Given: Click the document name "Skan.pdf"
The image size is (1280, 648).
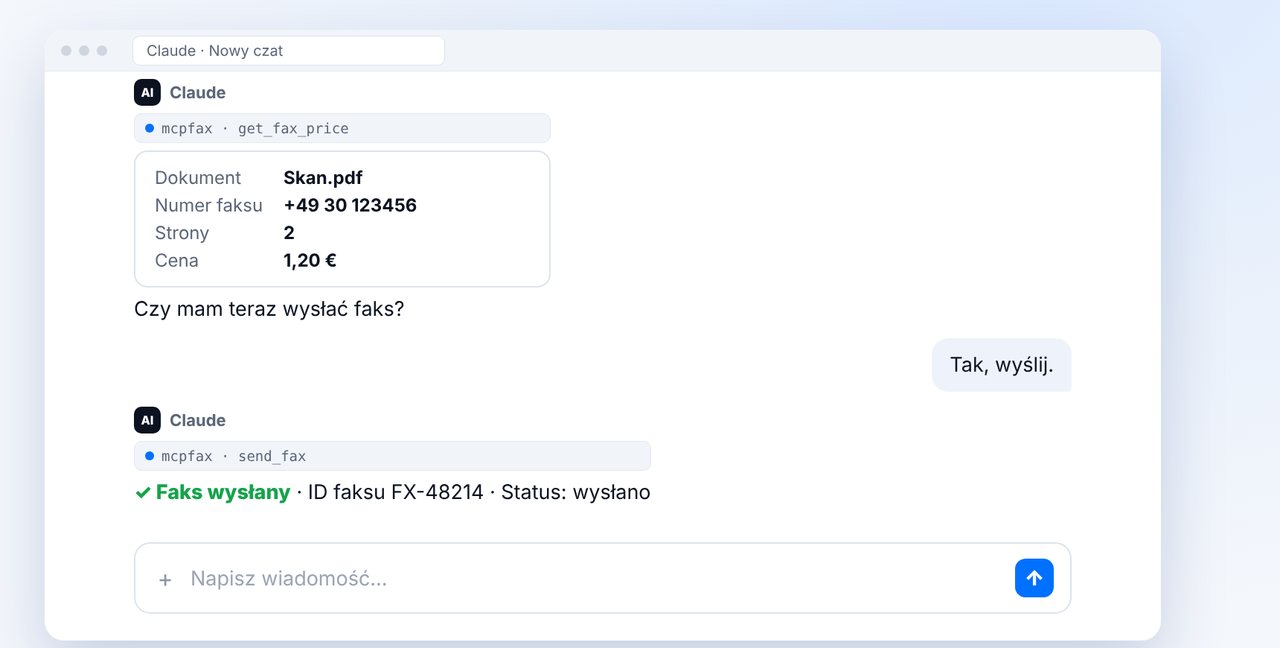Looking at the screenshot, I should (x=323, y=178).
